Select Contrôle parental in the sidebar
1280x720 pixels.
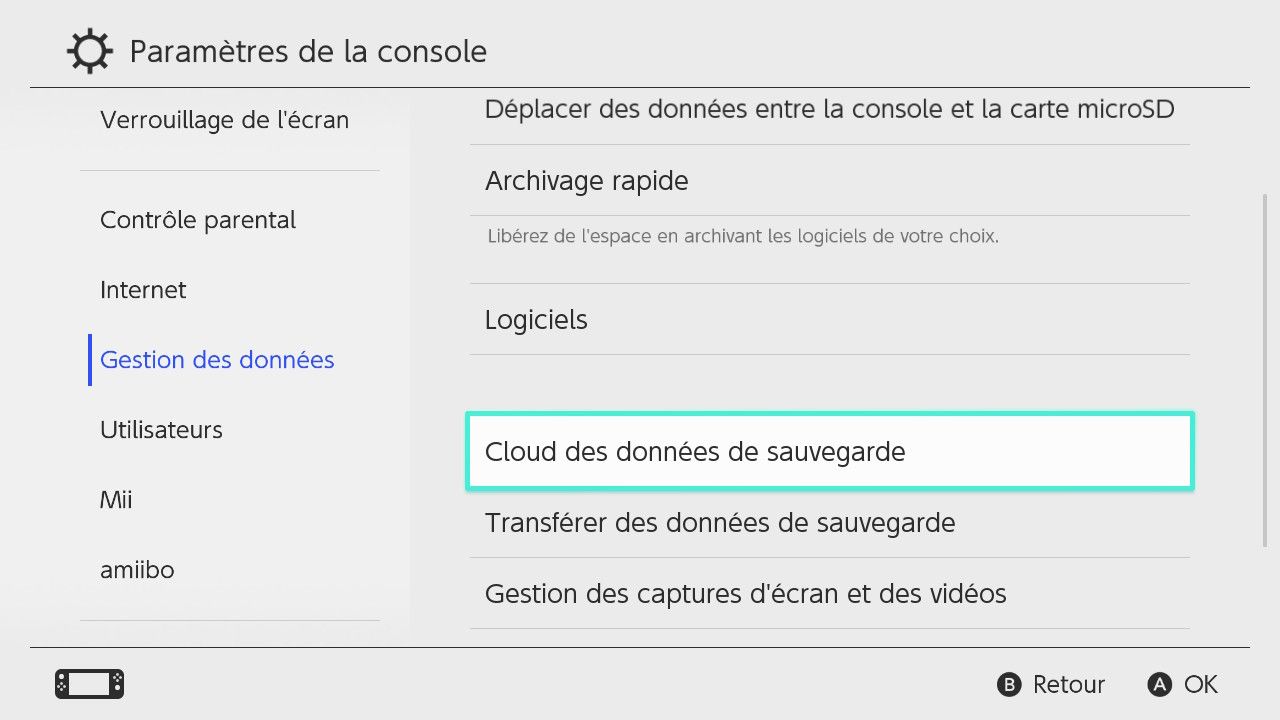pos(198,220)
